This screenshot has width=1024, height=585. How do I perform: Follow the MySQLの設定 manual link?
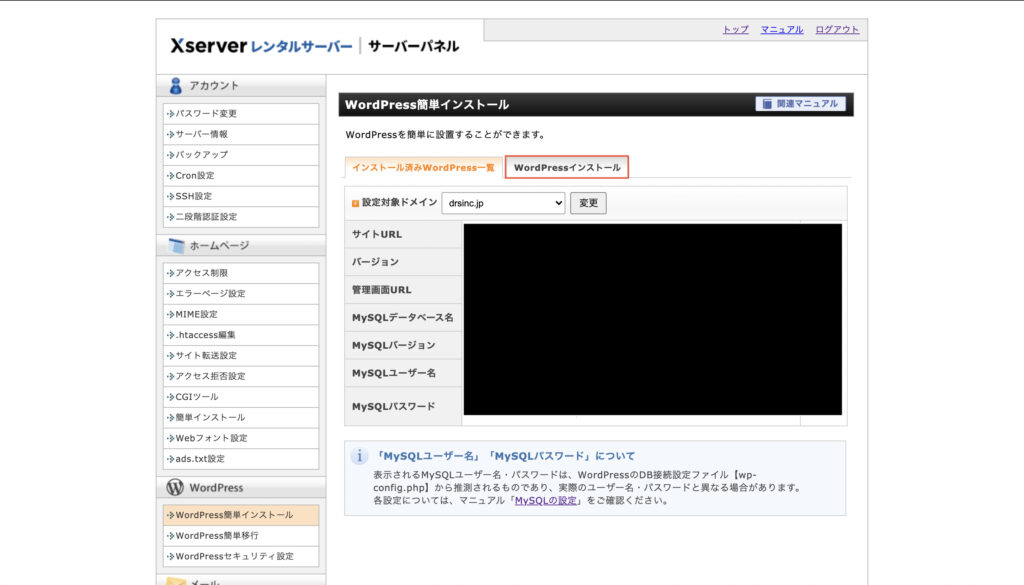[546, 501]
